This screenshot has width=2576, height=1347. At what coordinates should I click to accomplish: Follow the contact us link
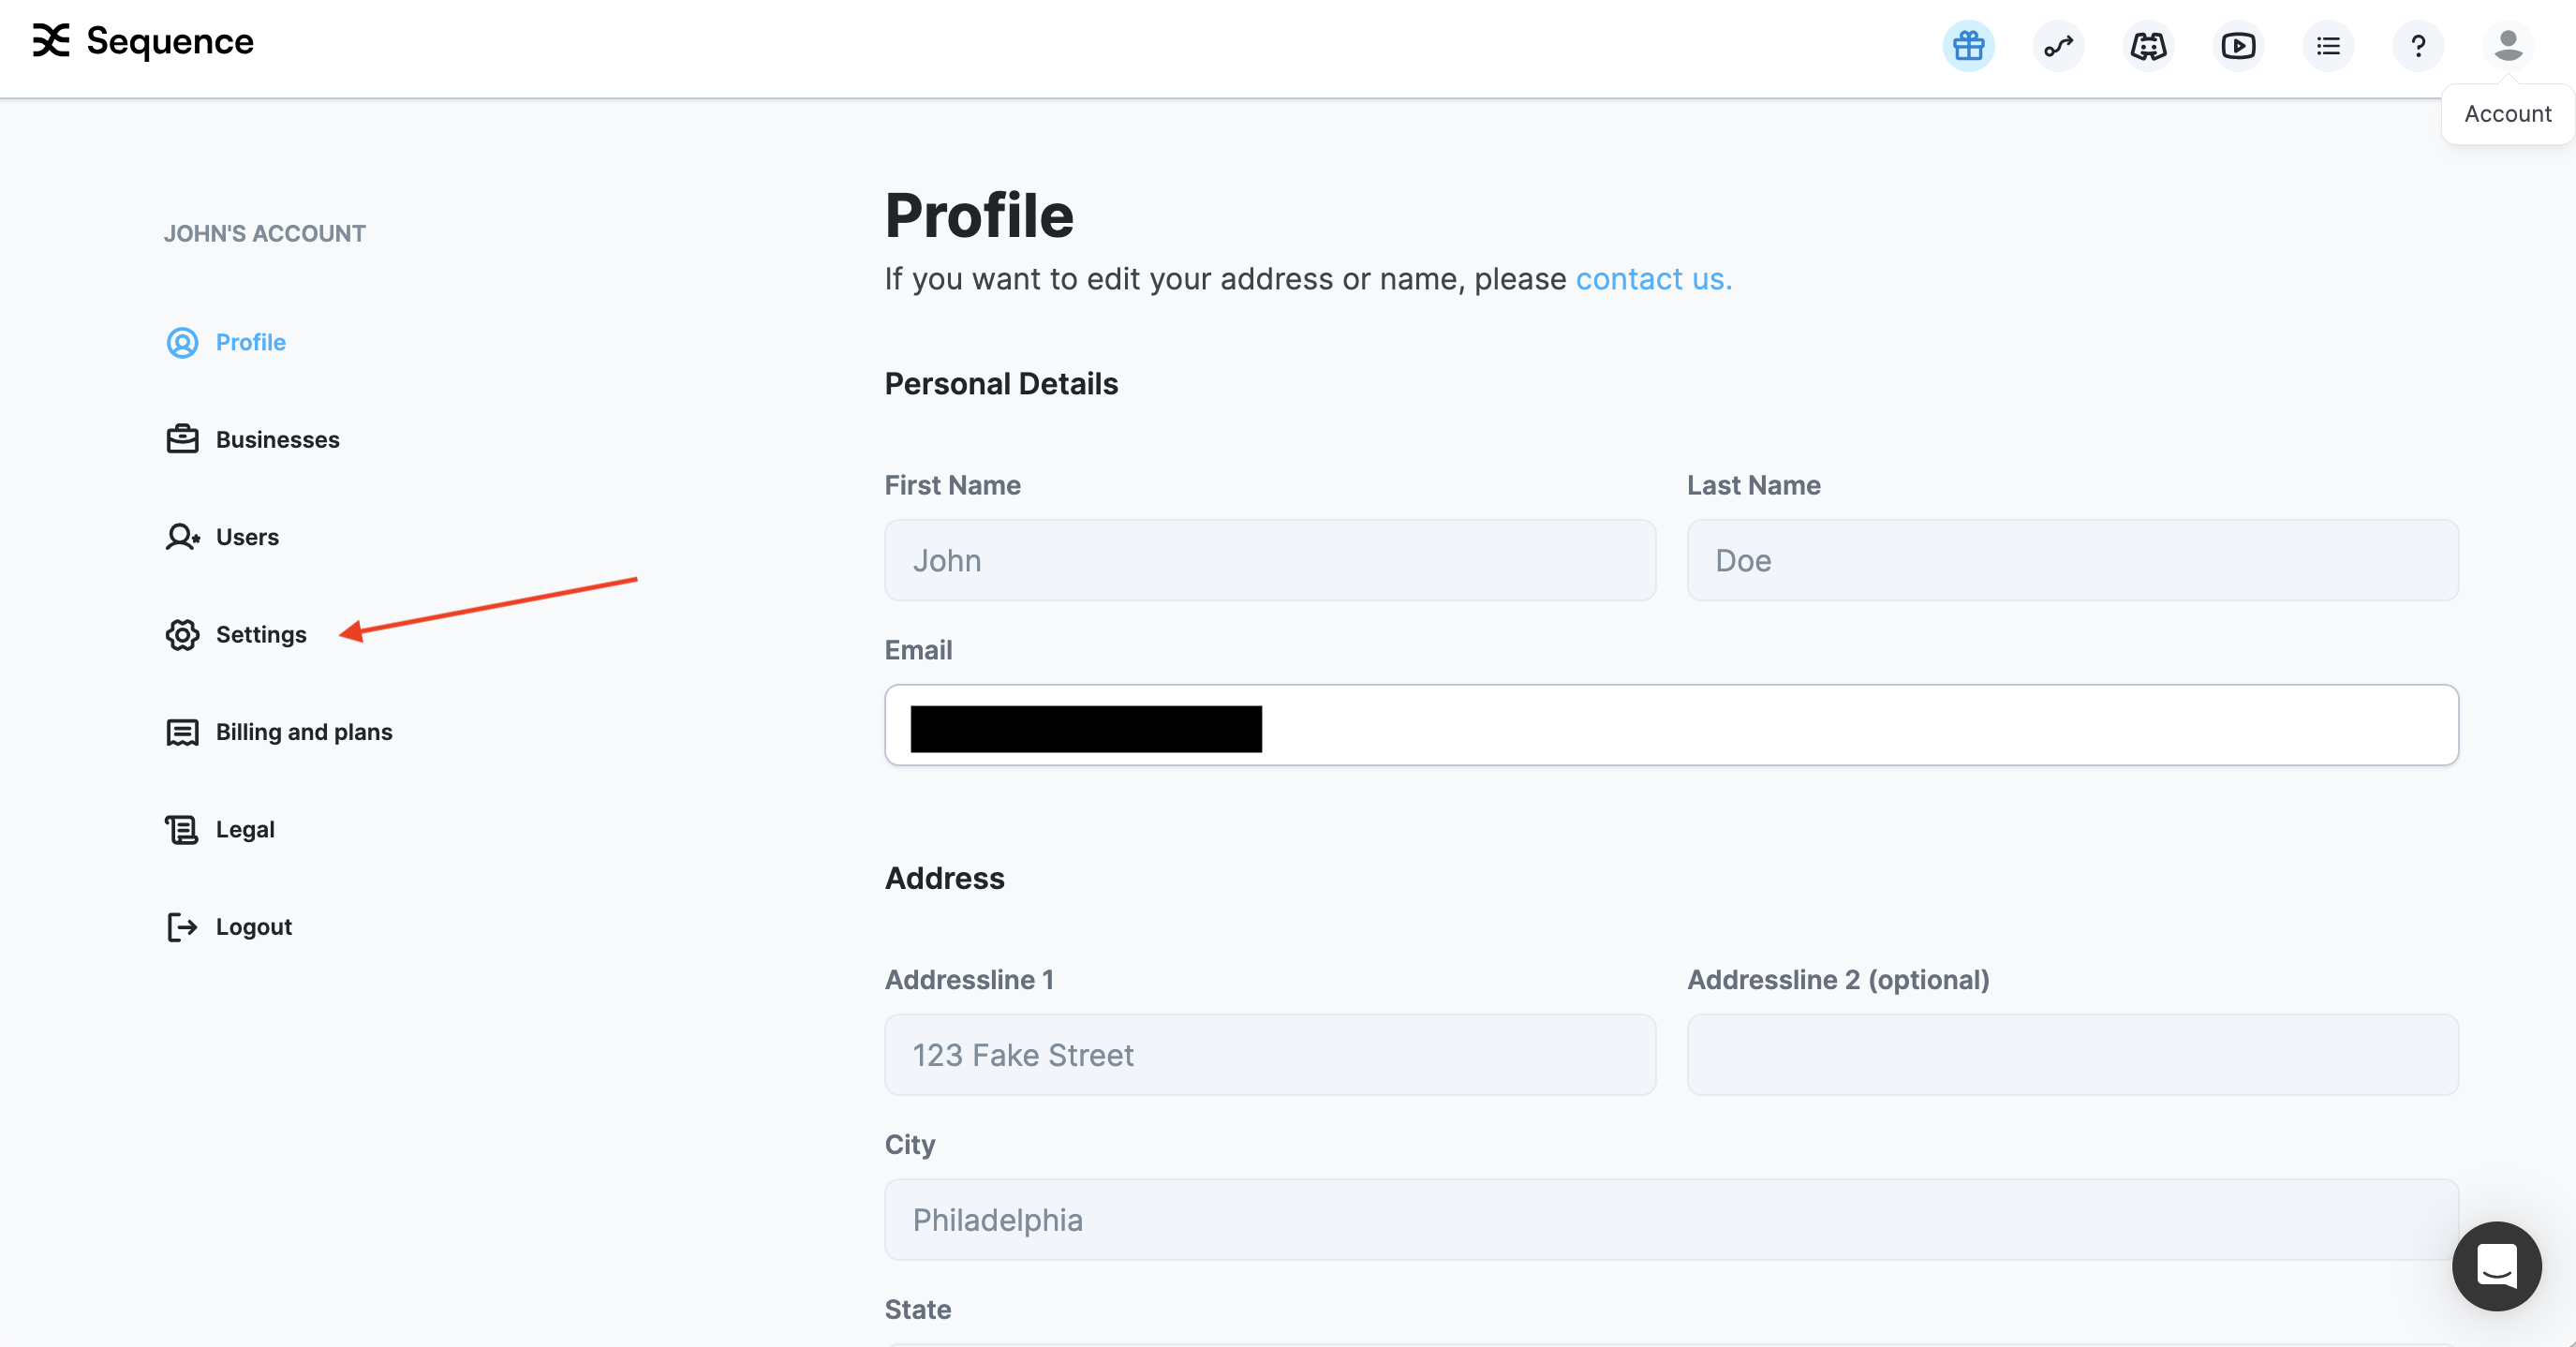[1654, 279]
